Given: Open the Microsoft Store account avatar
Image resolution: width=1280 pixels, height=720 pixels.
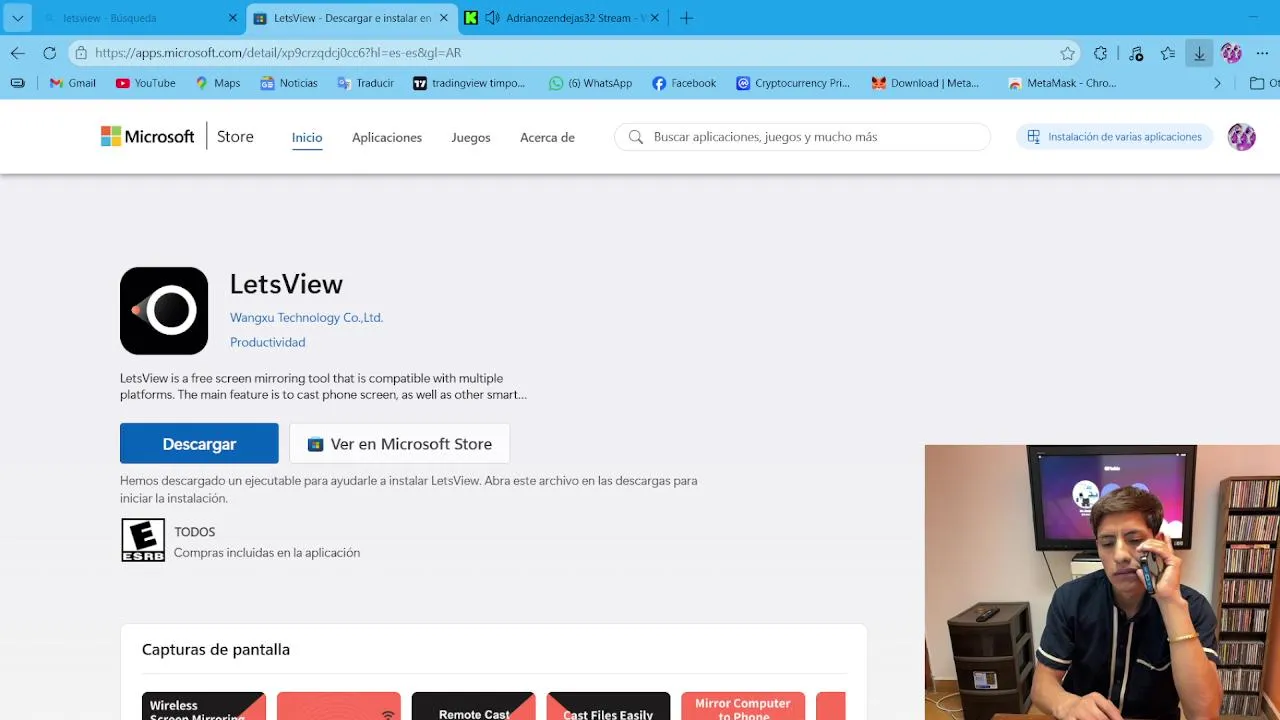Looking at the screenshot, I should pyautogui.click(x=1241, y=137).
